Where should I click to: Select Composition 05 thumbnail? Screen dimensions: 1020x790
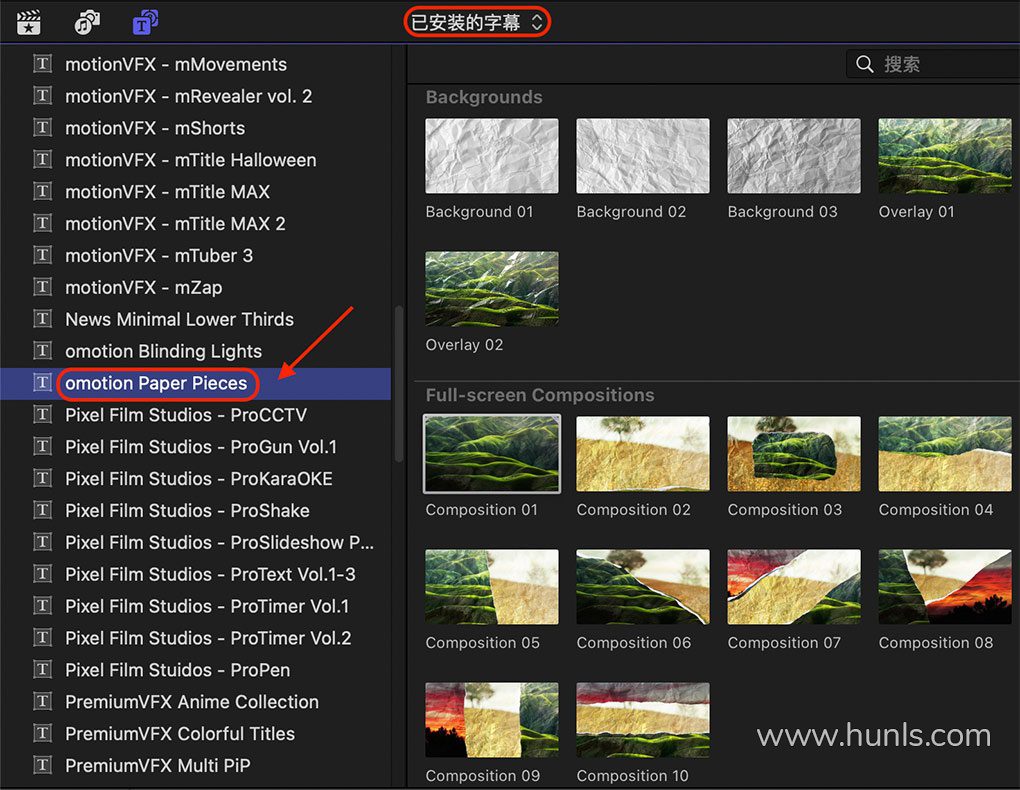click(x=492, y=587)
